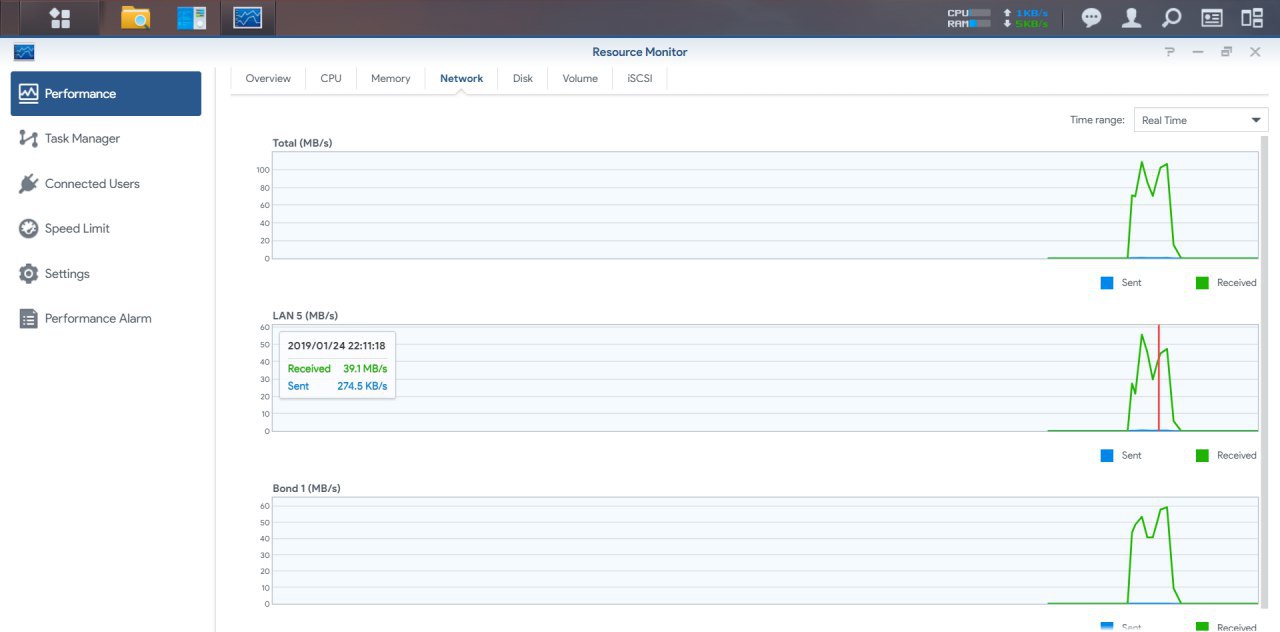
Task: Click the CPU and RAM usage indicator
Action: pyautogui.click(x=969, y=18)
